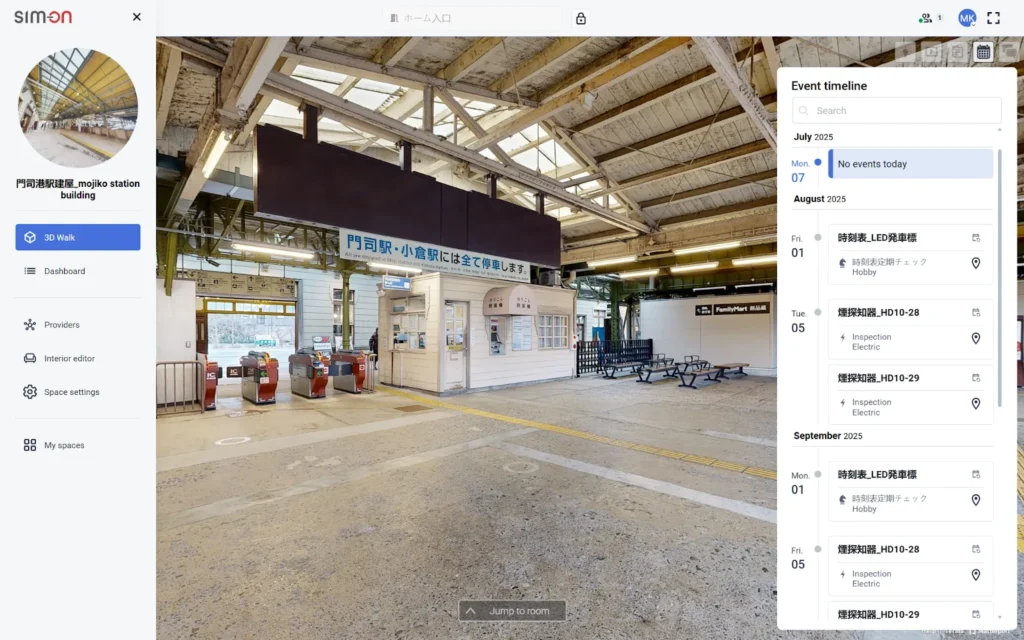Toggle fullscreen mode
This screenshot has height=640, width=1024.
[993, 18]
